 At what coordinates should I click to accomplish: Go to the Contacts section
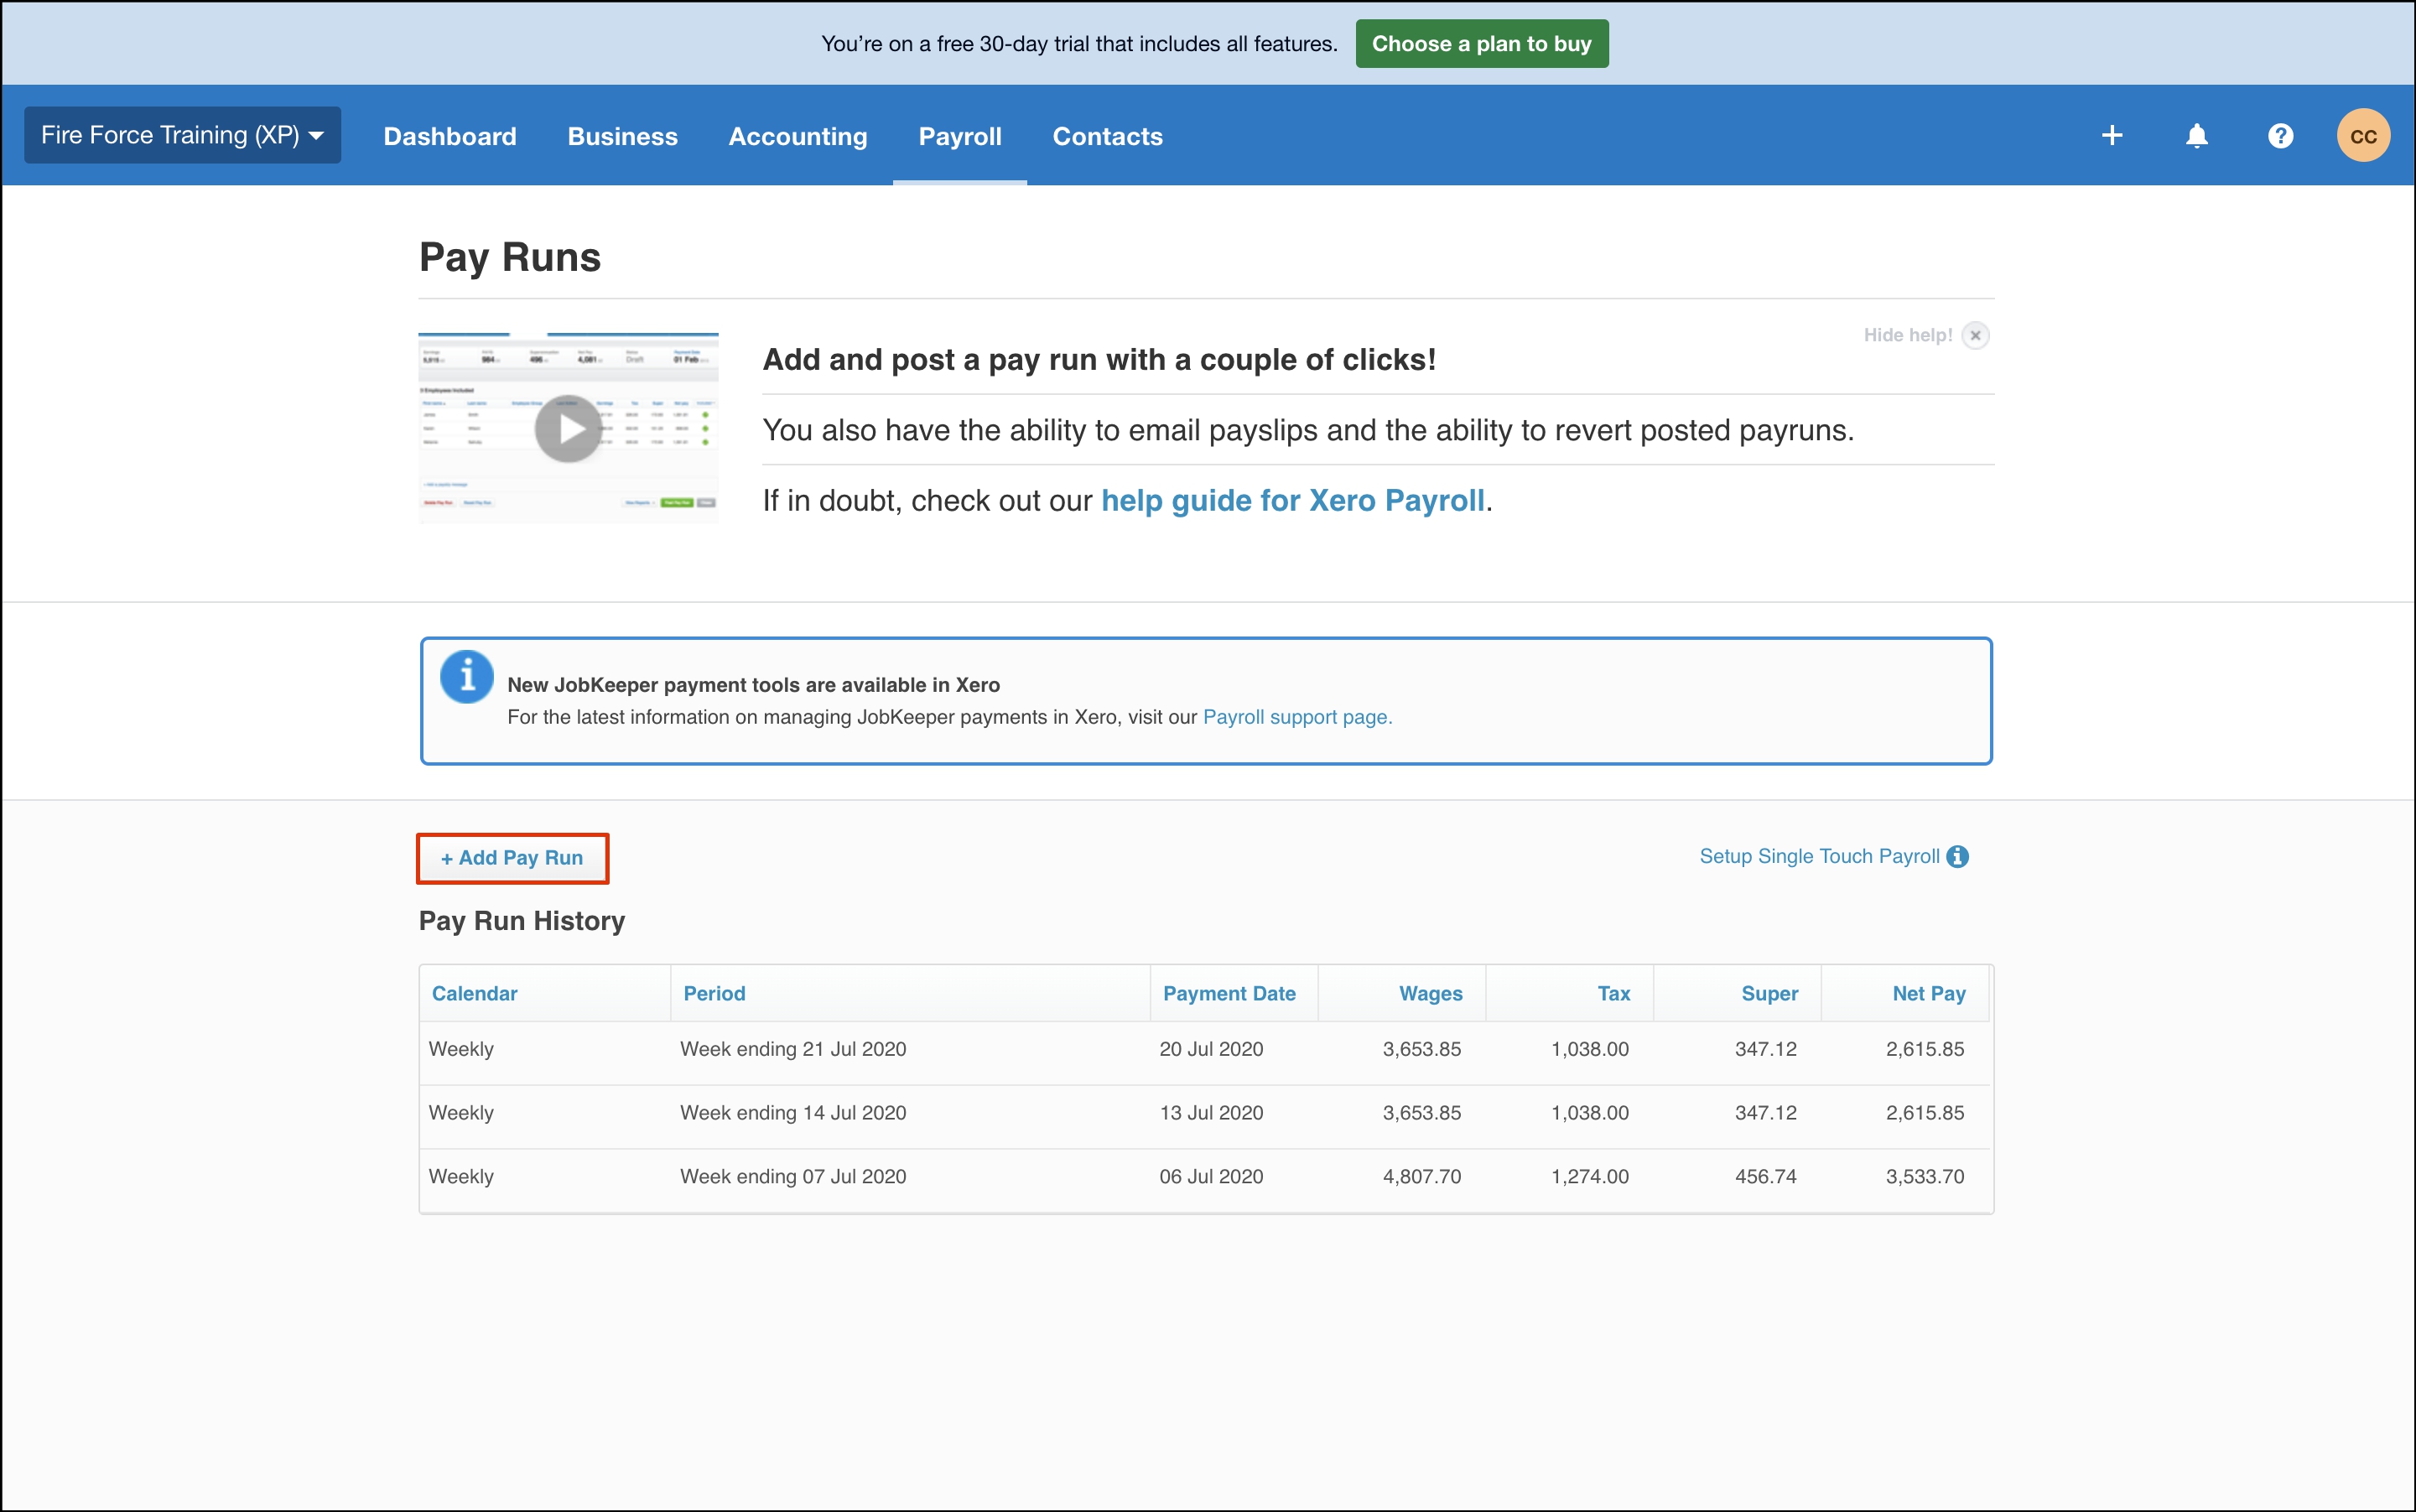(x=1107, y=136)
